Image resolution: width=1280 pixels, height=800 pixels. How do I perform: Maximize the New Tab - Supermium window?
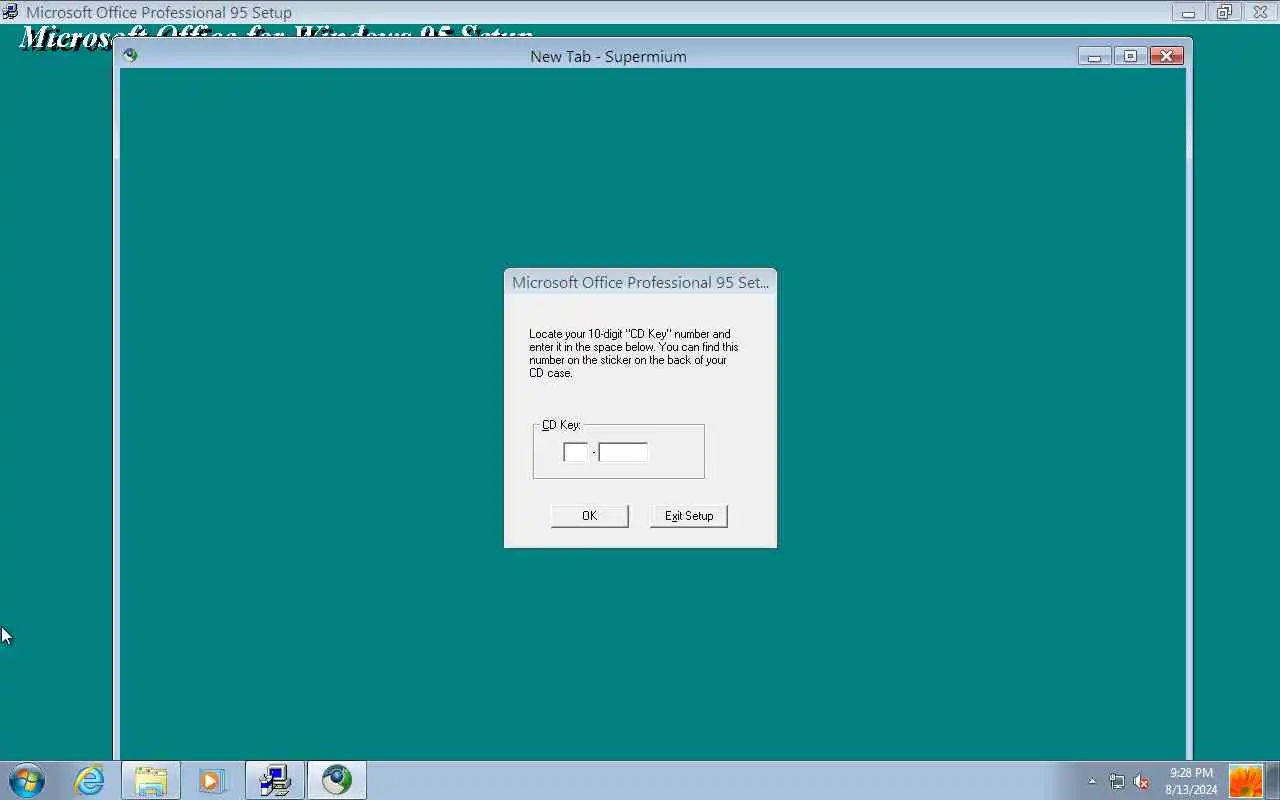[x=1130, y=56]
